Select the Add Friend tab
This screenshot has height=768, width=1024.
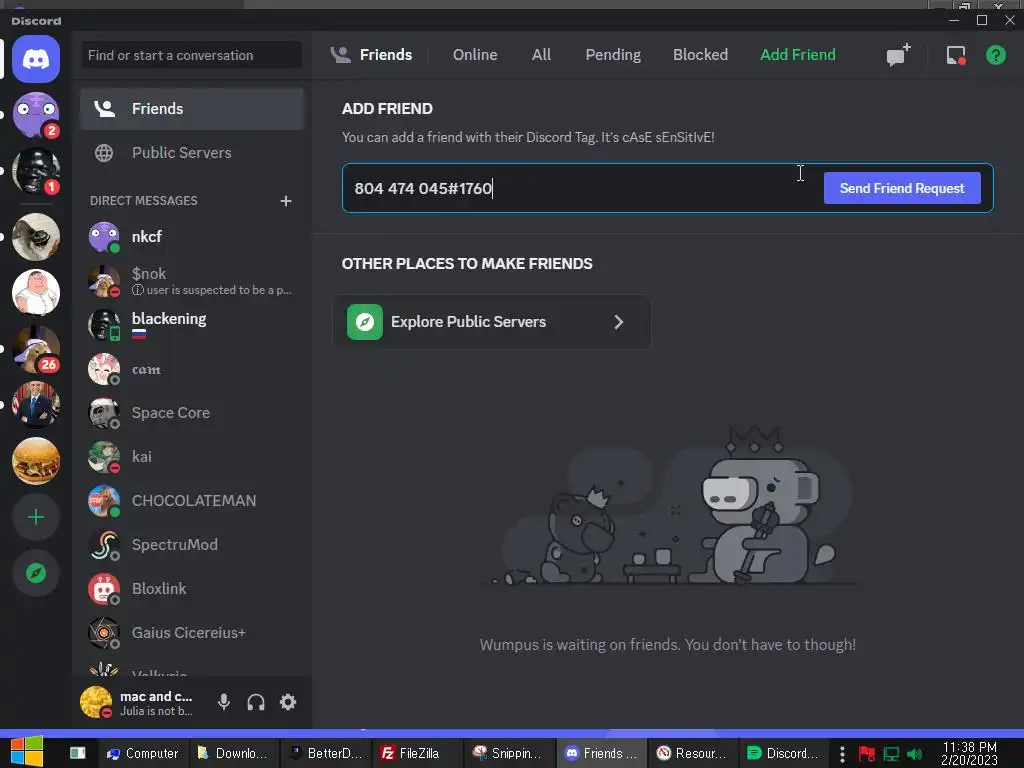[797, 55]
